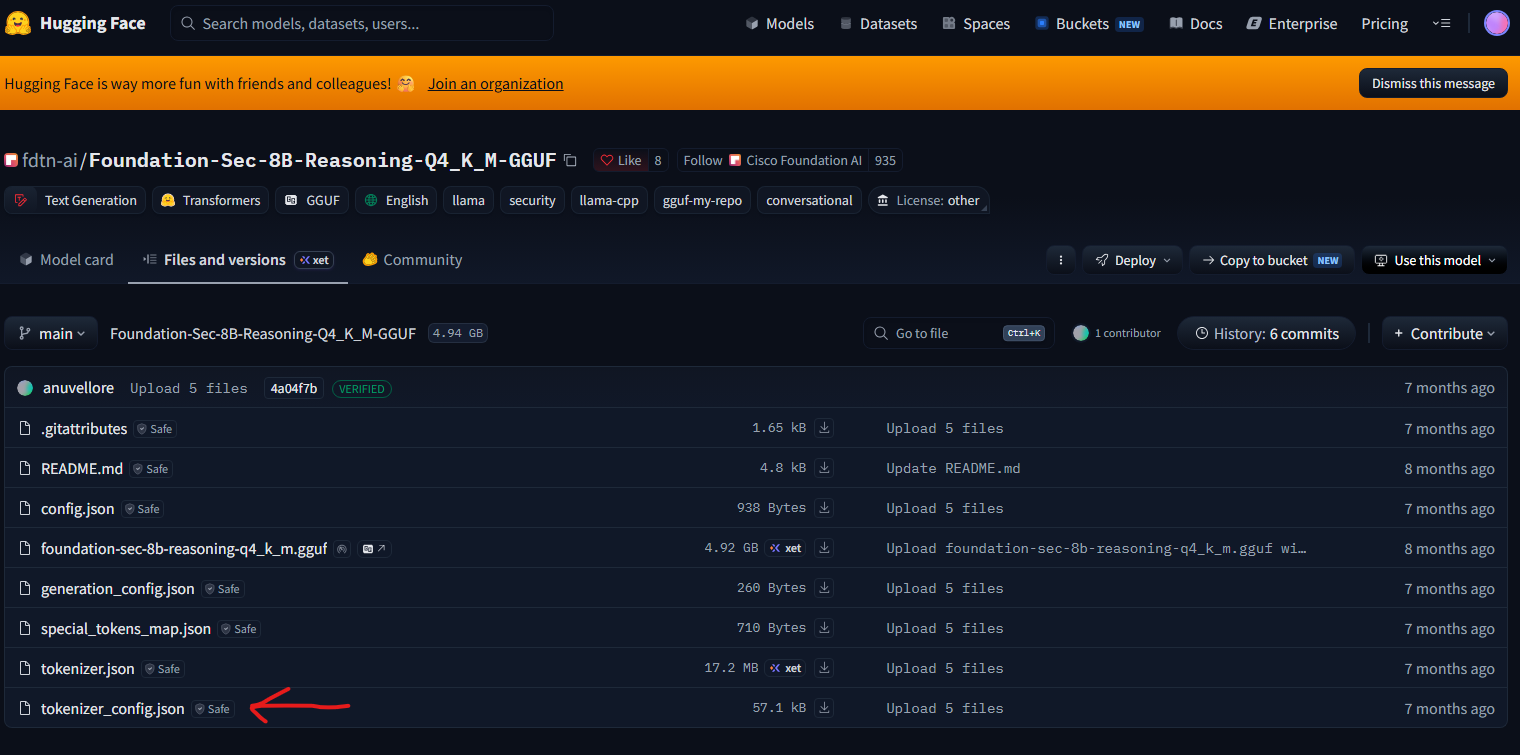
Task: Click Copy to bucket button
Action: (1271, 260)
